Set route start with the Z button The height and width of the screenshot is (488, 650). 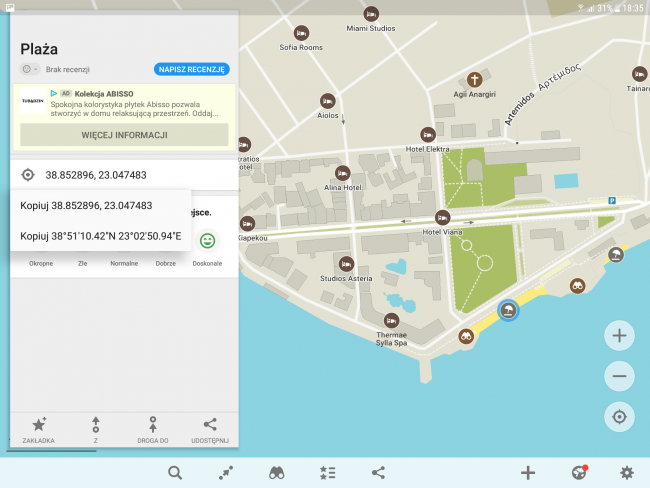pyautogui.click(x=96, y=430)
